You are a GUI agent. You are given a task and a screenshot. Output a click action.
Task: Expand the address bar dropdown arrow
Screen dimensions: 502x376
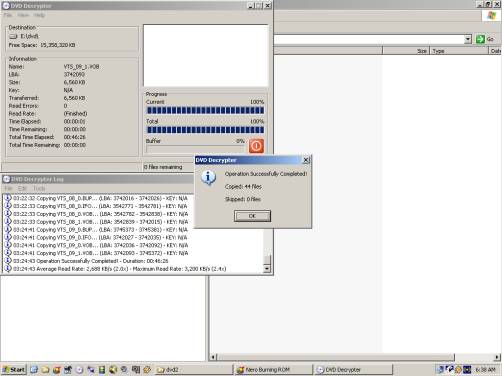[468, 39]
